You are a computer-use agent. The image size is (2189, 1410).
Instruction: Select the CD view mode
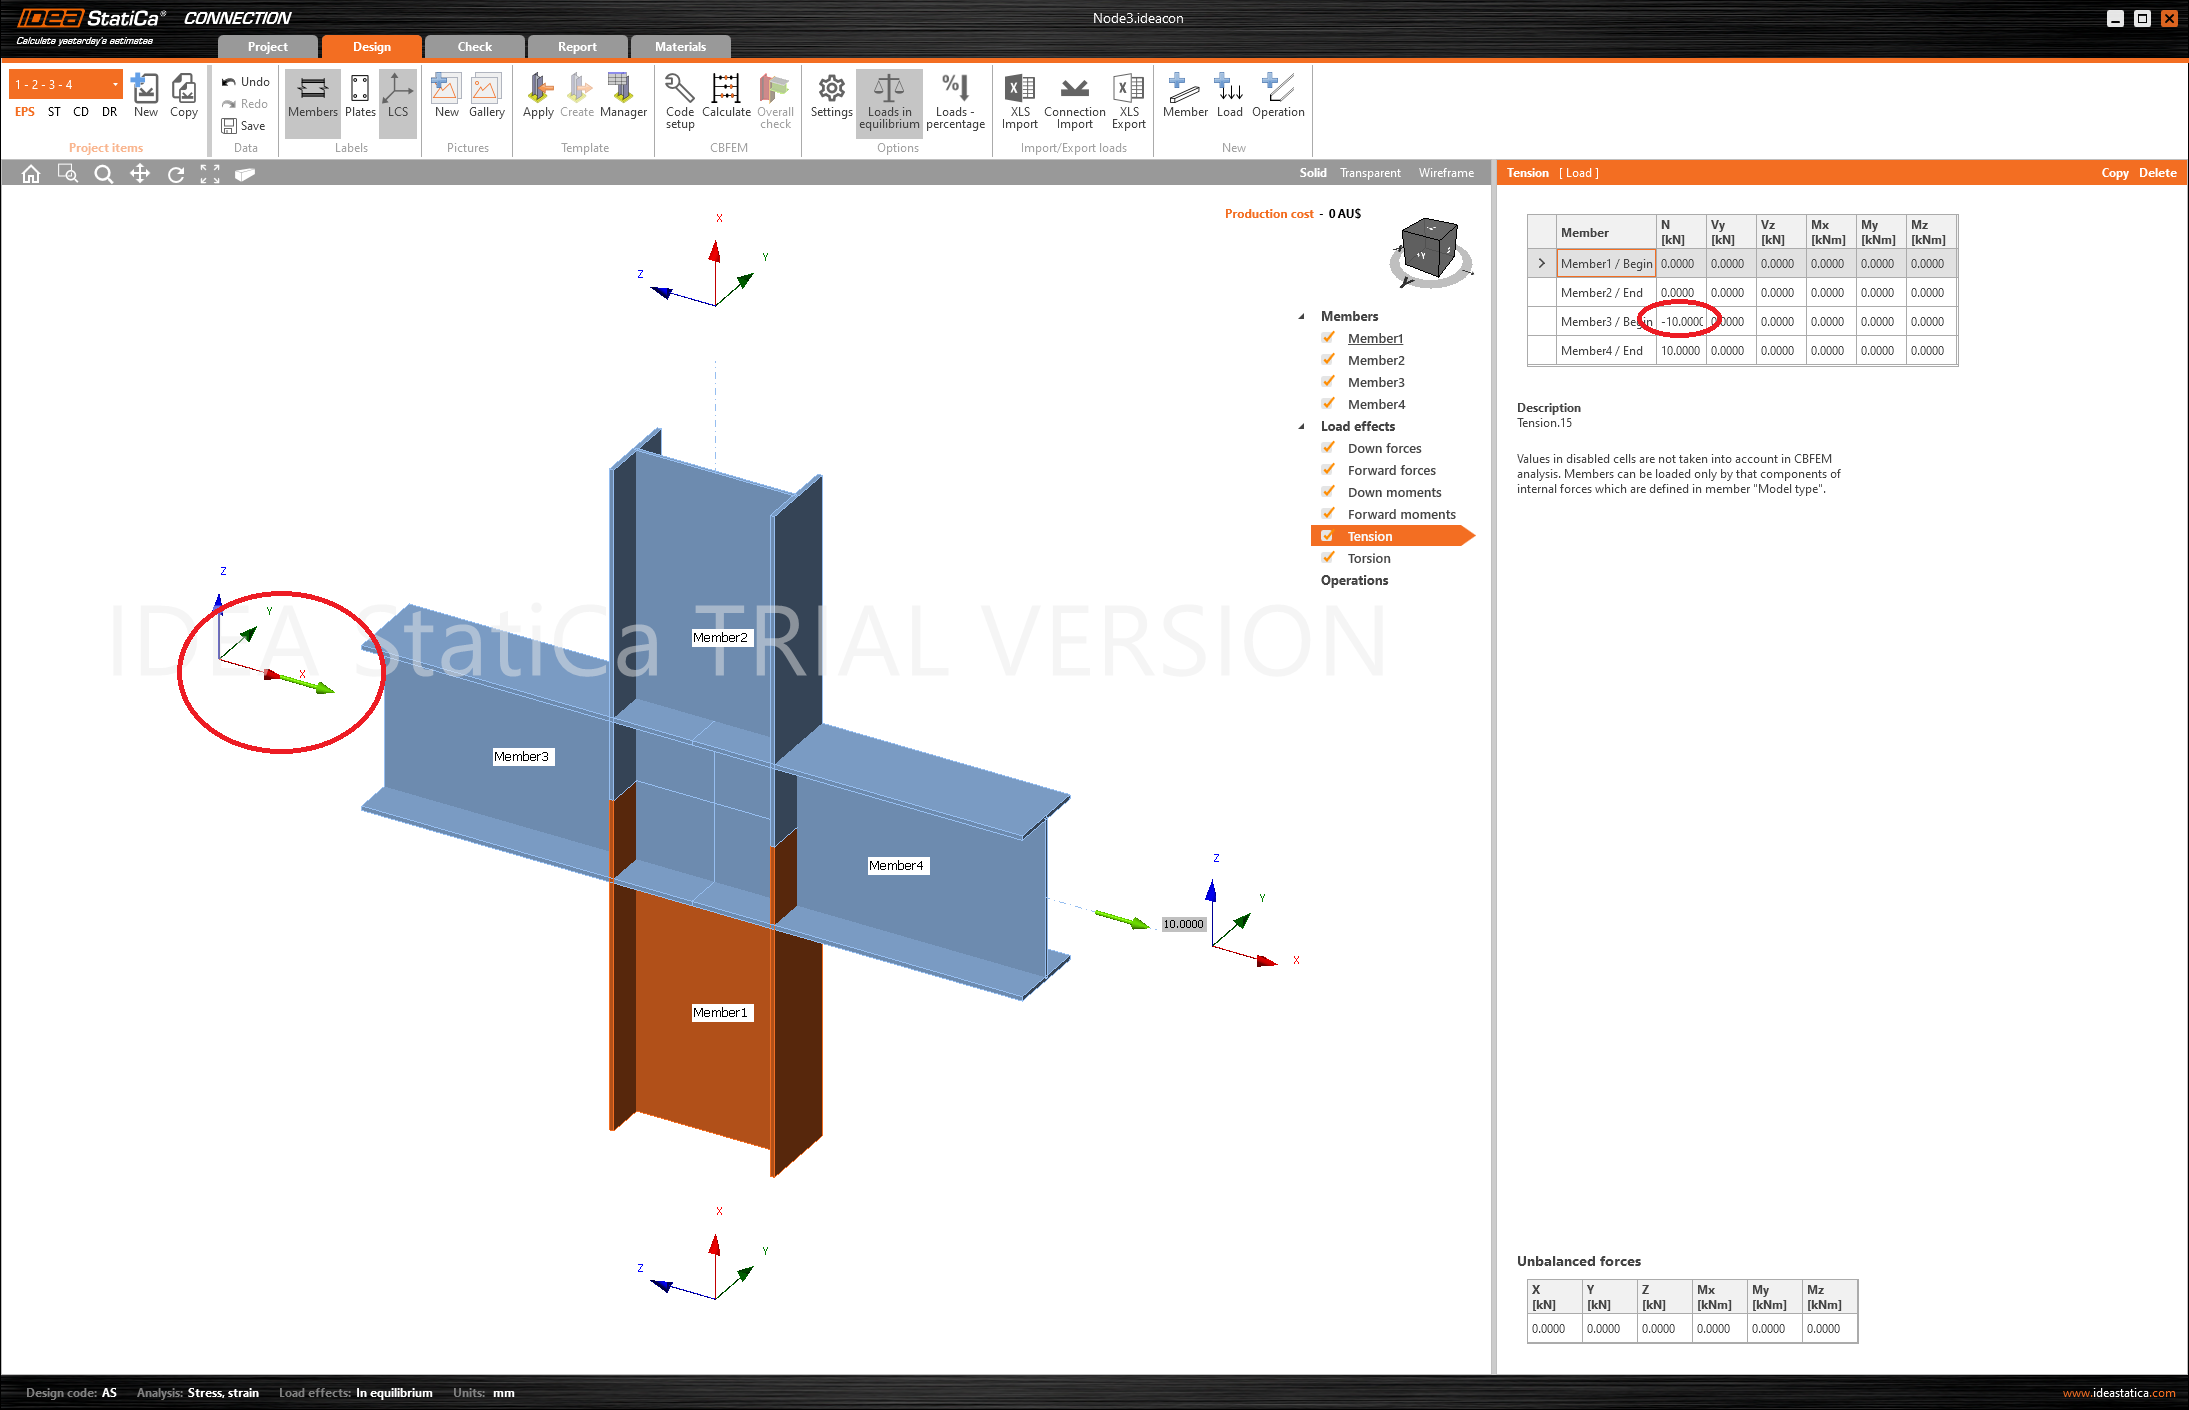point(81,112)
